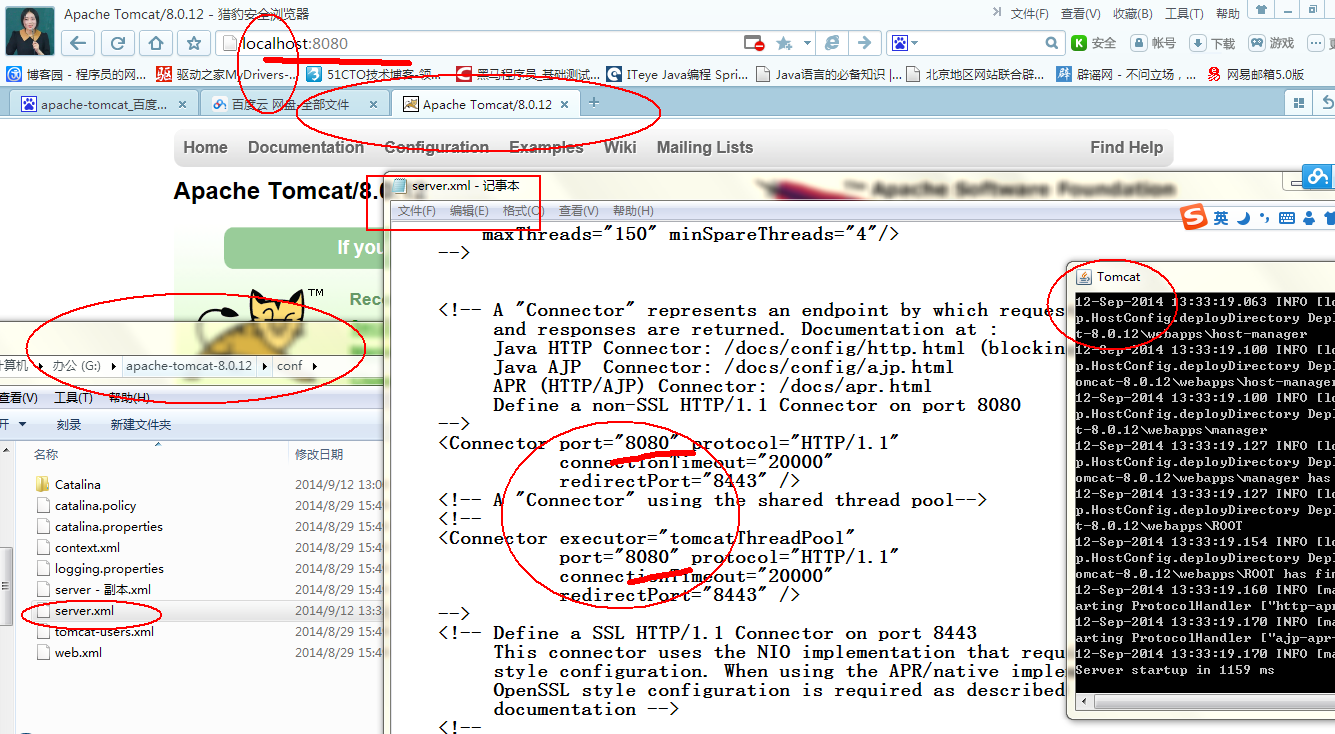Go to the browser home page icon
Viewport: 1335px width, 734px height.
click(156, 43)
